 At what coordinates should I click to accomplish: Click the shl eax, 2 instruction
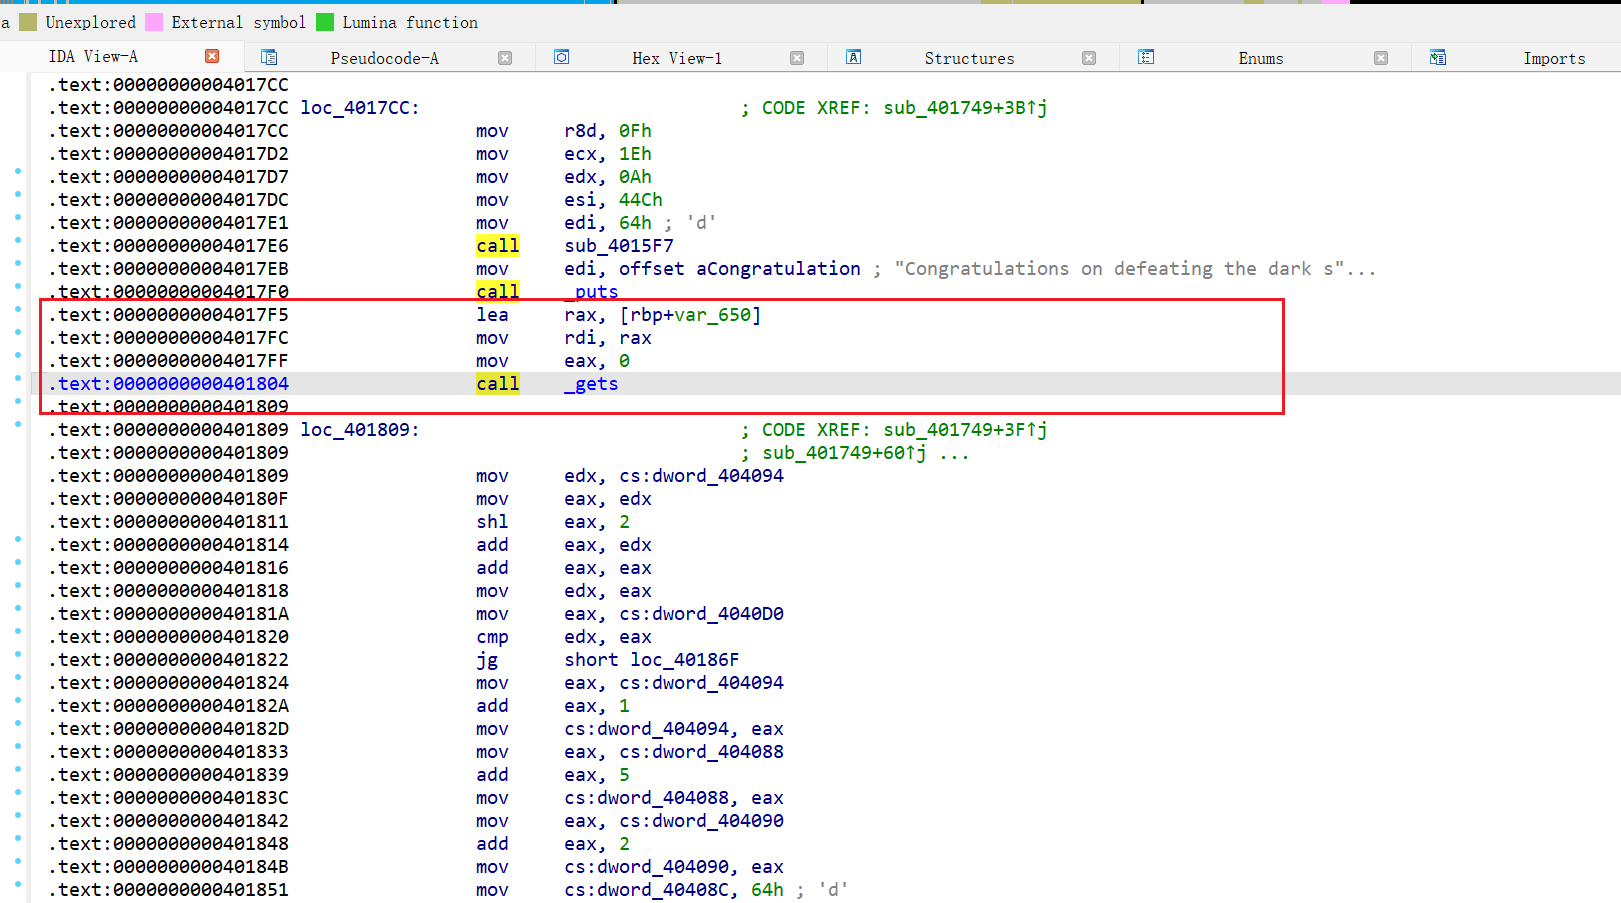553,522
